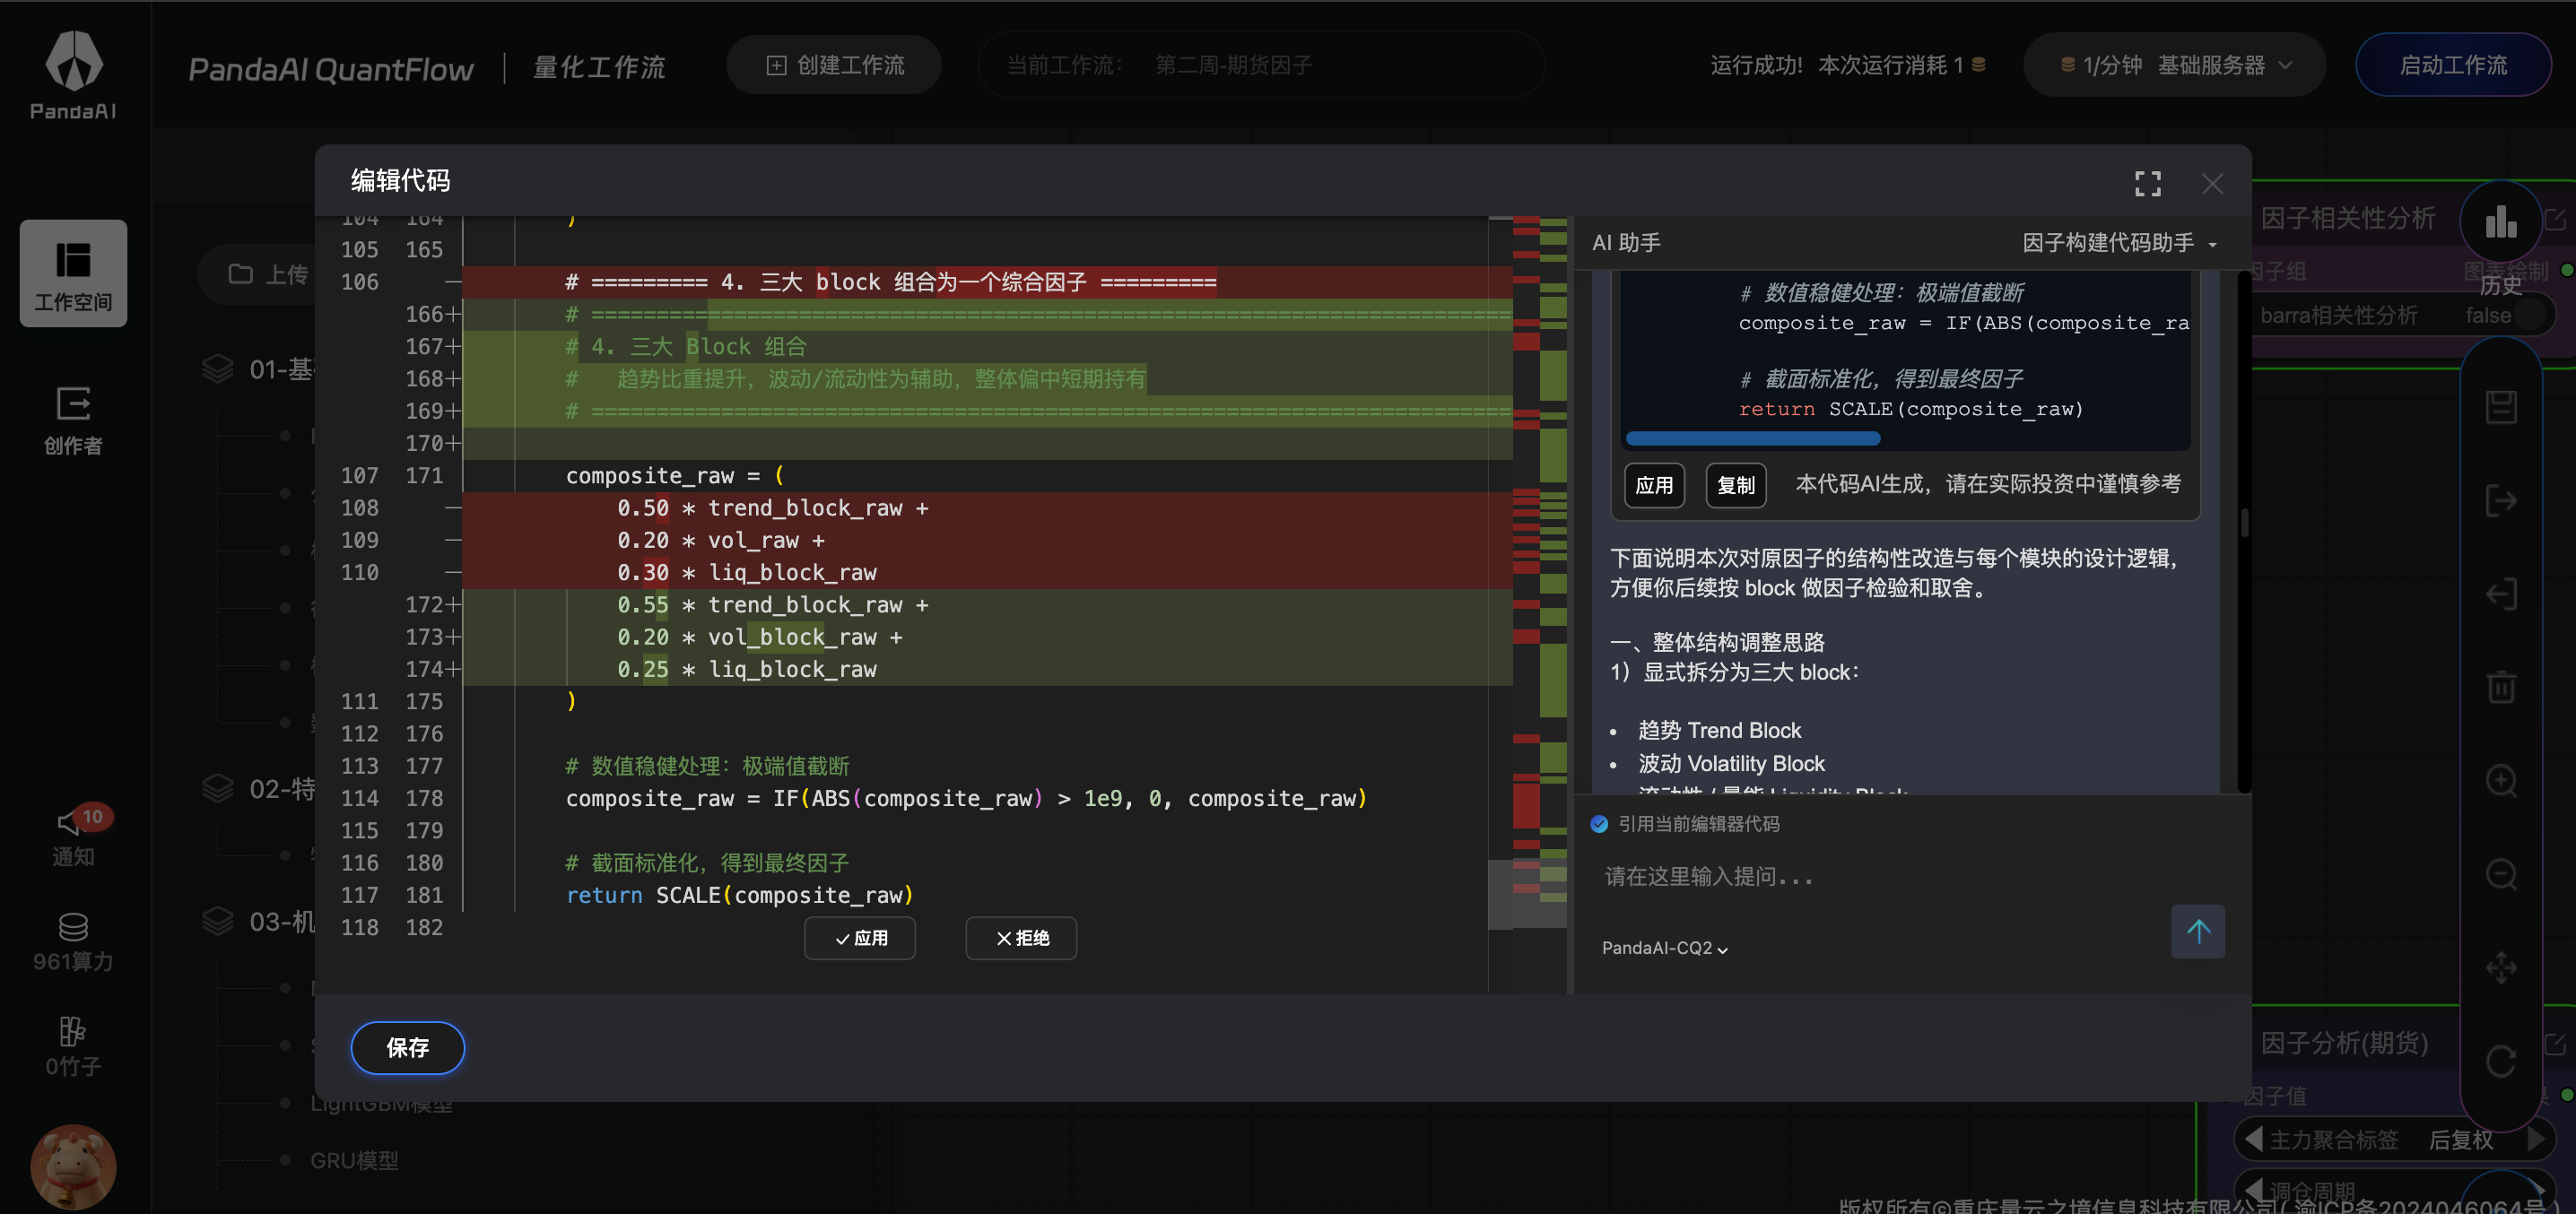Click the 趋势 Trend Block bullet
2576x1214 pixels.
click(x=1719, y=730)
